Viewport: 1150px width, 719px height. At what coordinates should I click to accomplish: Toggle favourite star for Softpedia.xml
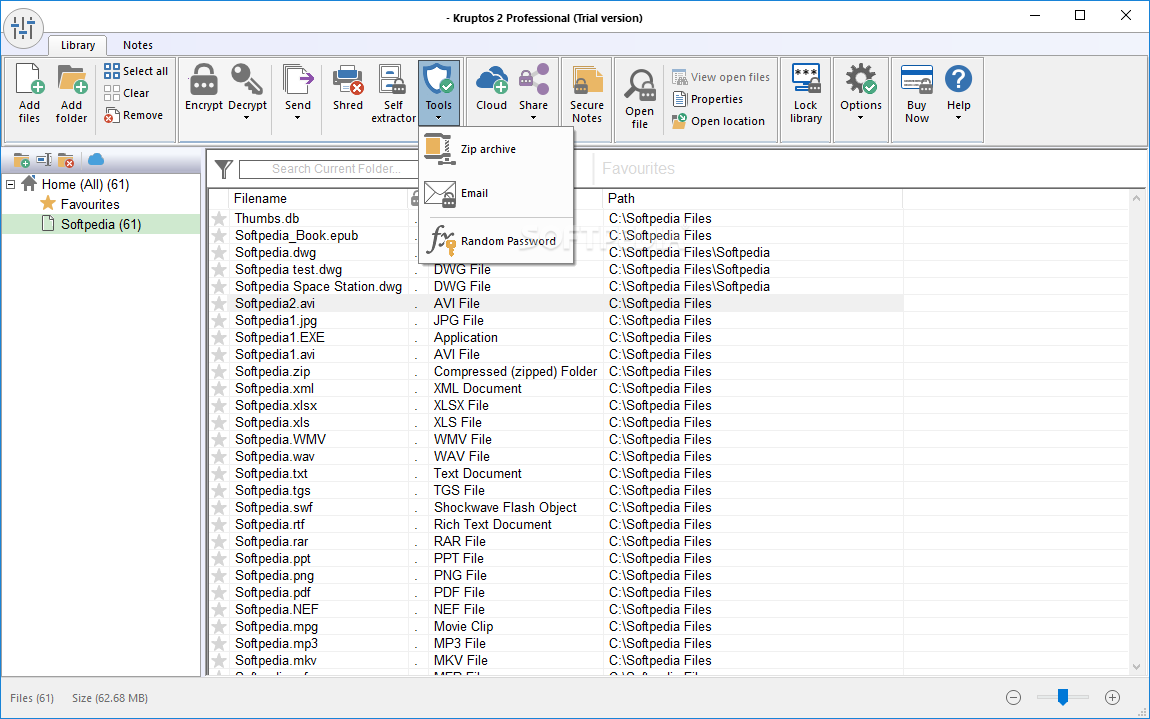(x=219, y=389)
